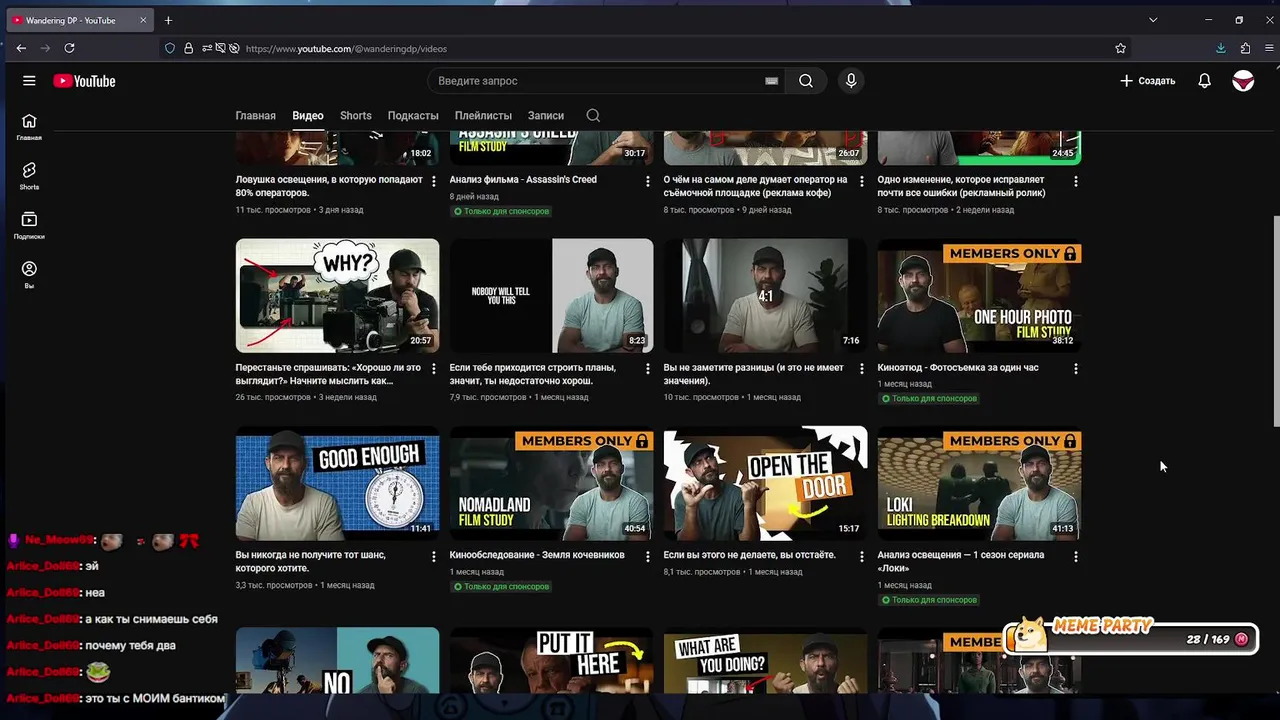1280x720 pixels.
Task: Open options for "Ловушка освещения" video
Action: click(433, 181)
